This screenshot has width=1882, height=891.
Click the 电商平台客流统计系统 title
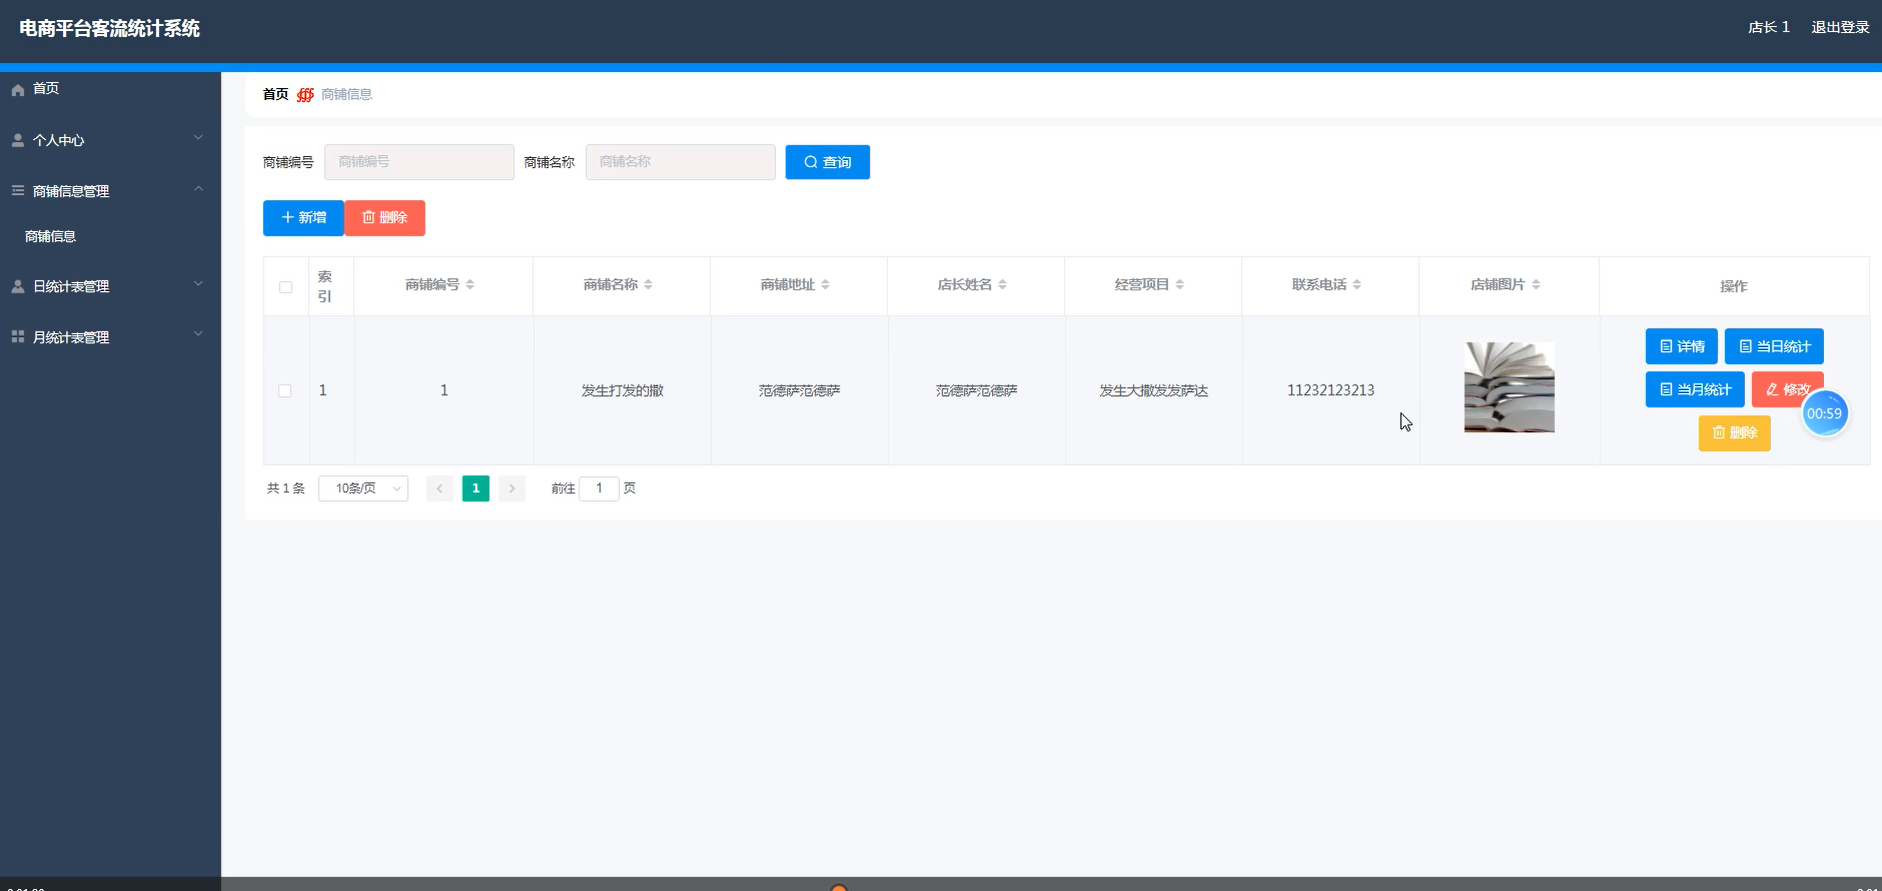[109, 29]
